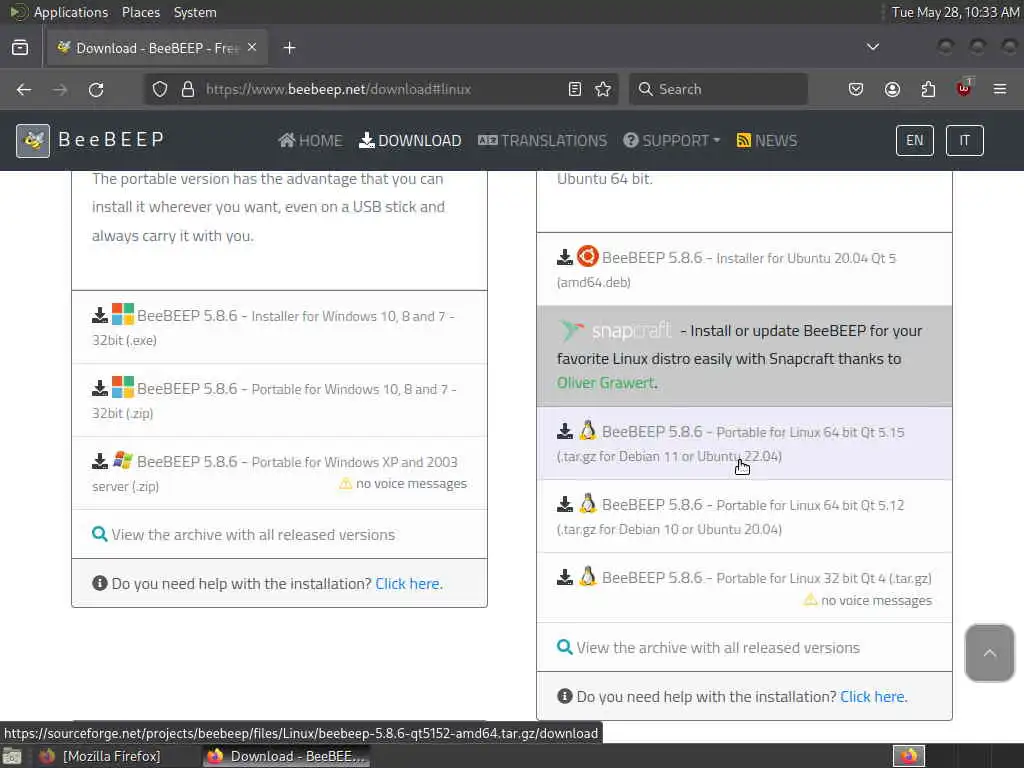Viewport: 1024px width, 768px height.
Task: Close the Download - BeeBEEP tab
Action: coord(252,48)
